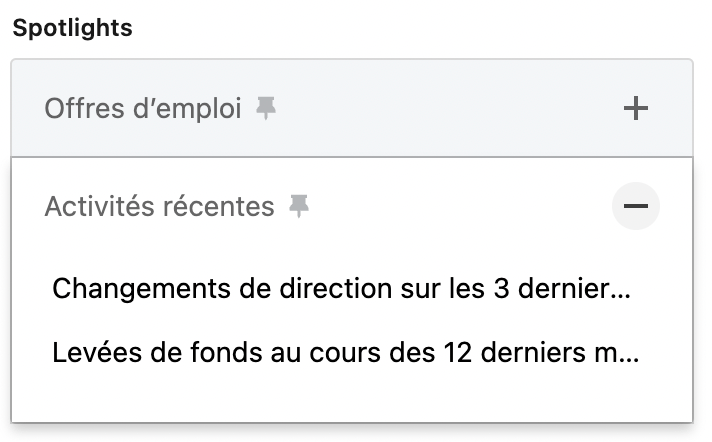This screenshot has width=712, height=442.
Task: Close the recent activities dropdown using minus icon
Action: (x=635, y=206)
